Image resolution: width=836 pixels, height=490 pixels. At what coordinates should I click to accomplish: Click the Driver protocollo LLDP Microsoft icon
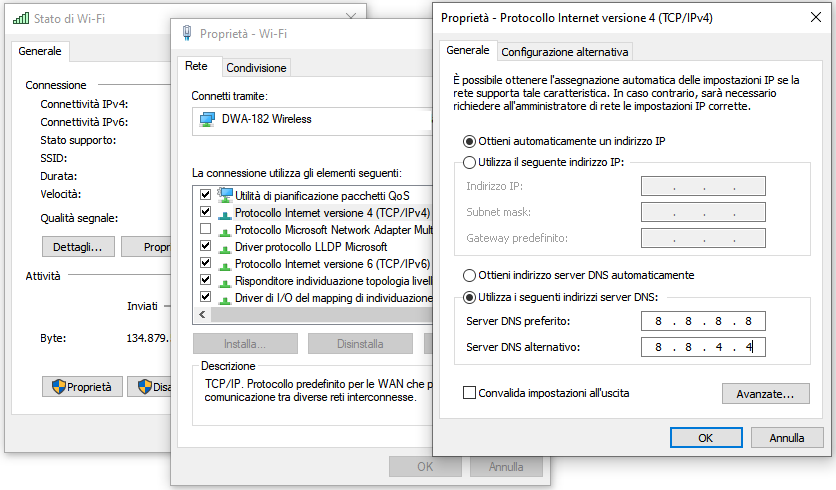tap(225, 247)
